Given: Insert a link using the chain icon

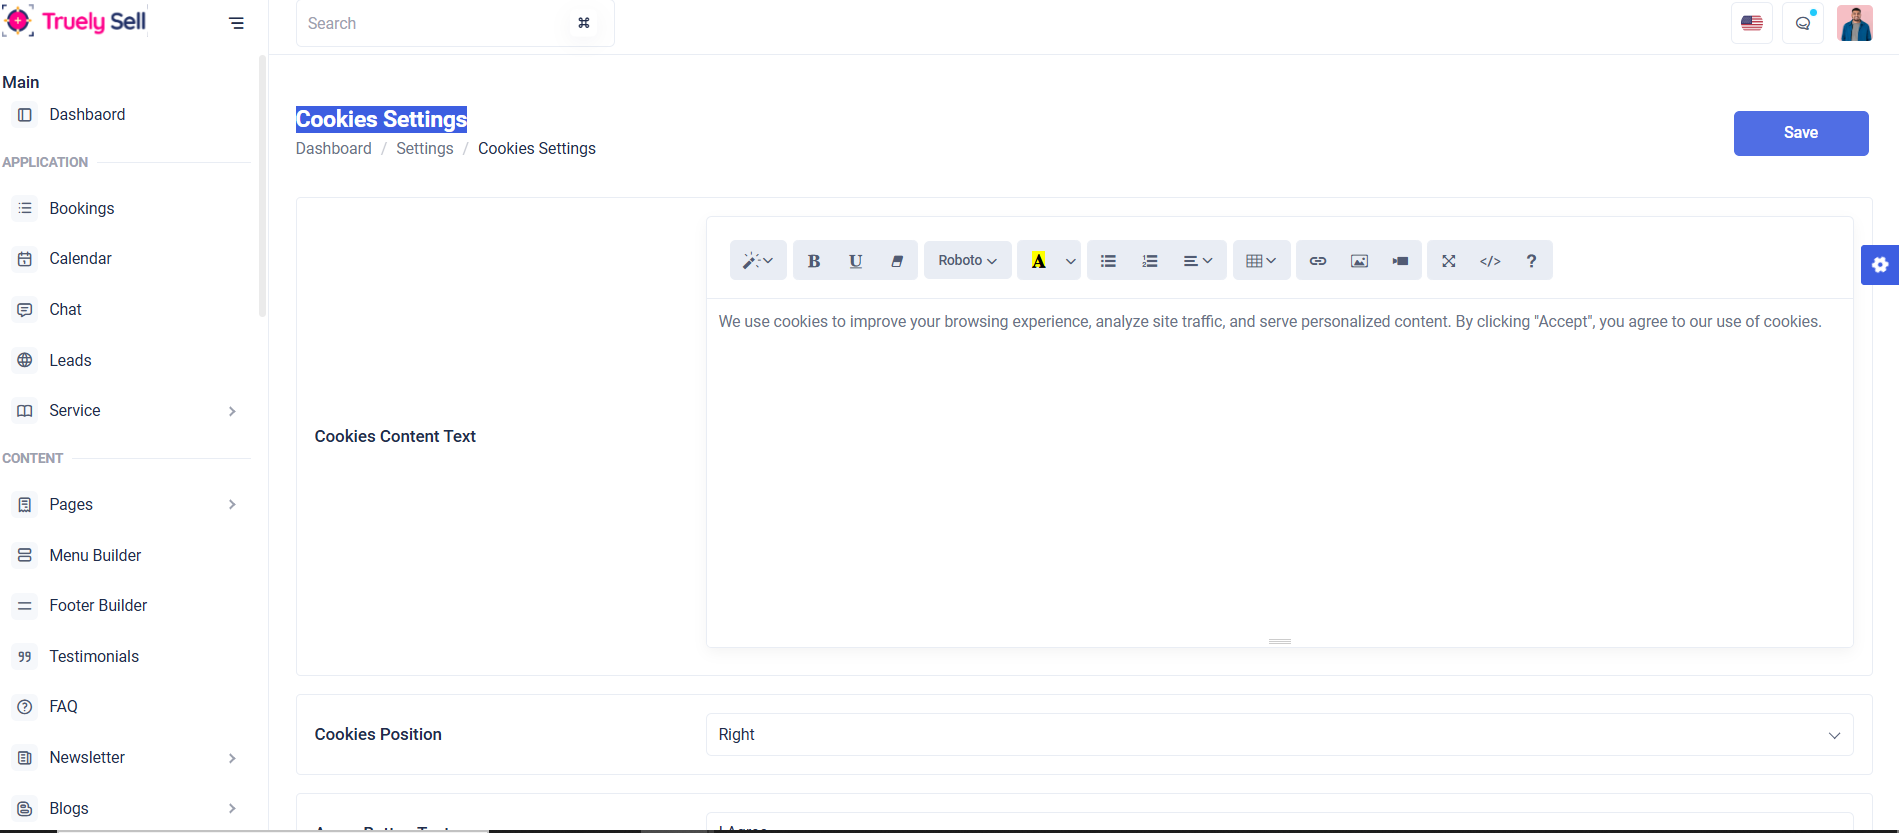Looking at the screenshot, I should (x=1318, y=261).
